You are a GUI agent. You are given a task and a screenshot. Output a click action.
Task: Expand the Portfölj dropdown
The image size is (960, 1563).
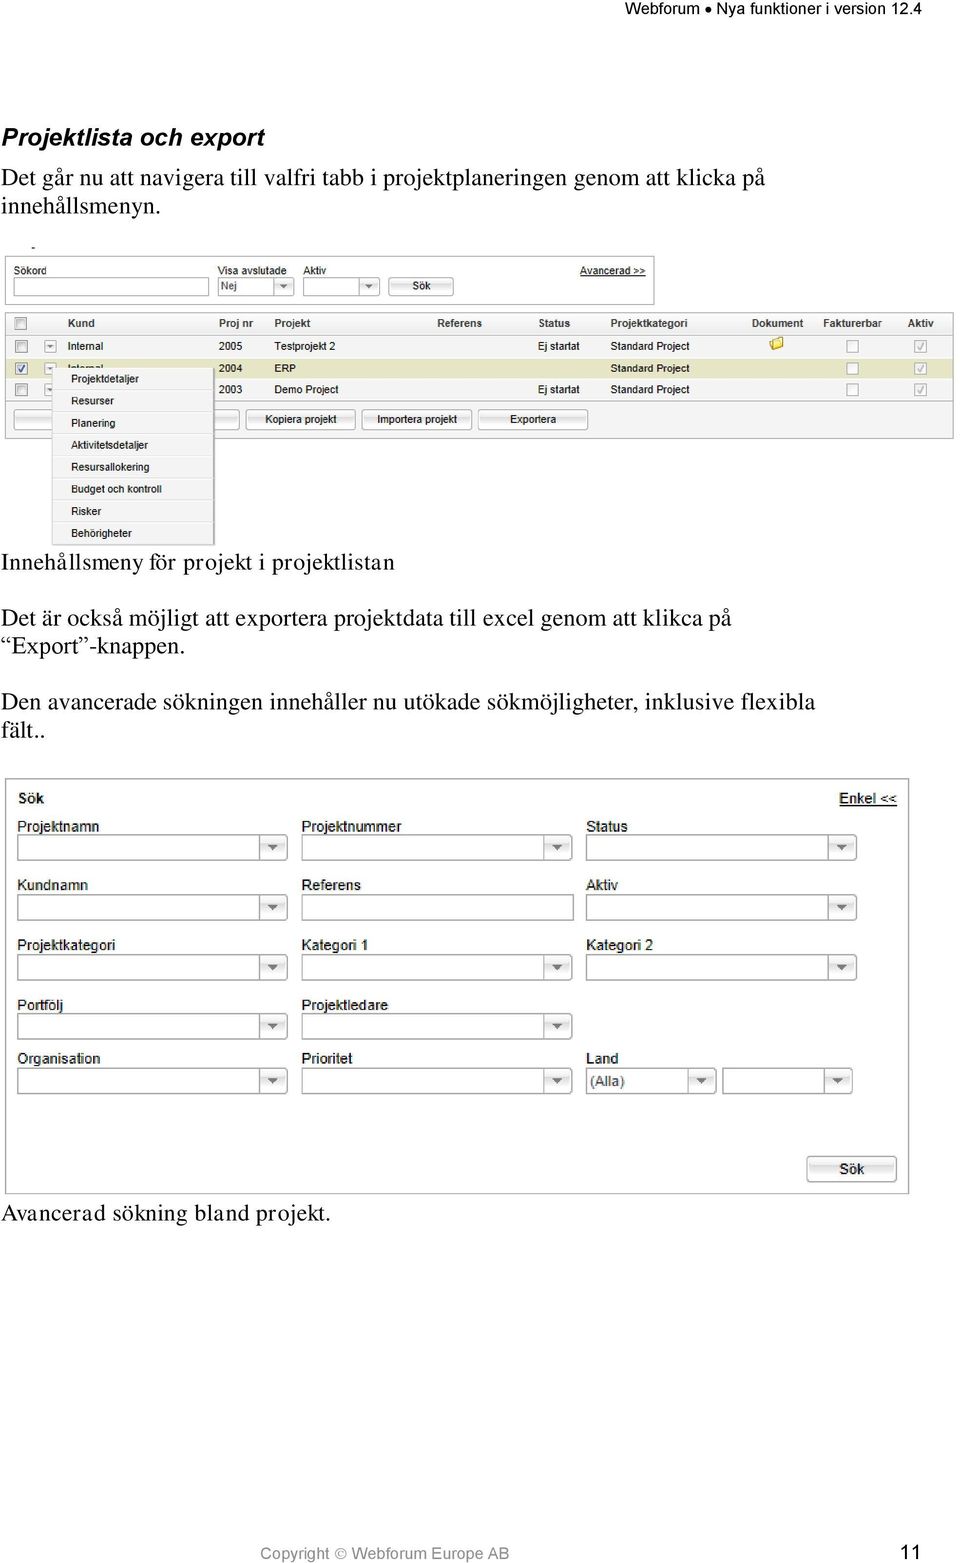pyautogui.click(x=273, y=1026)
